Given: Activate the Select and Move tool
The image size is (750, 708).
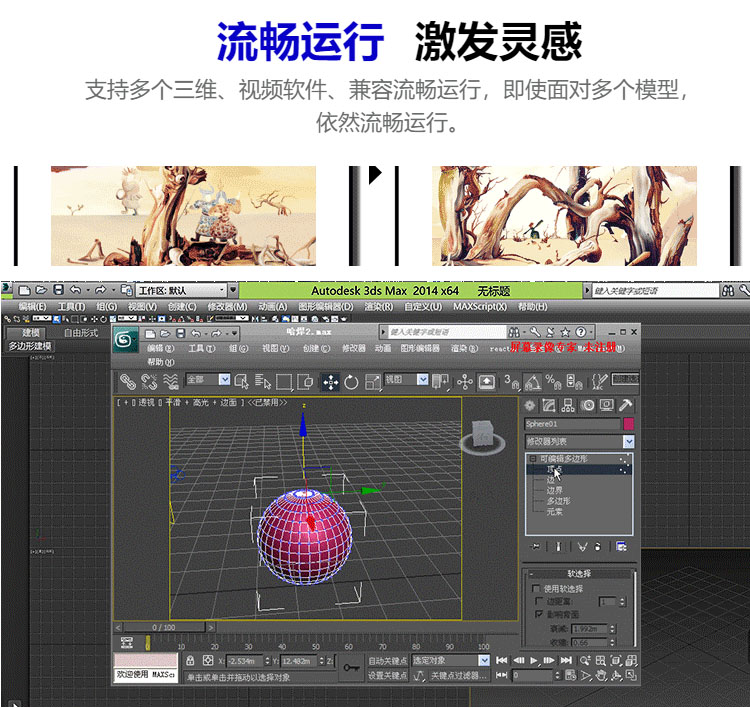Looking at the screenshot, I should [x=331, y=382].
